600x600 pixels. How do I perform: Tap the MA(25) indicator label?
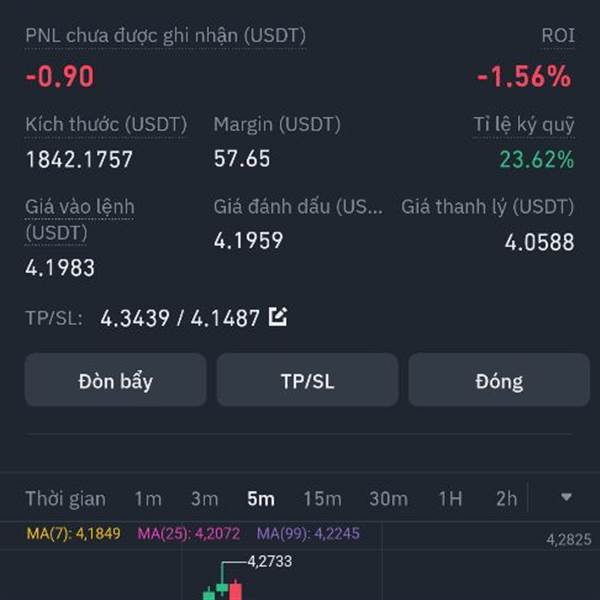coord(189,533)
